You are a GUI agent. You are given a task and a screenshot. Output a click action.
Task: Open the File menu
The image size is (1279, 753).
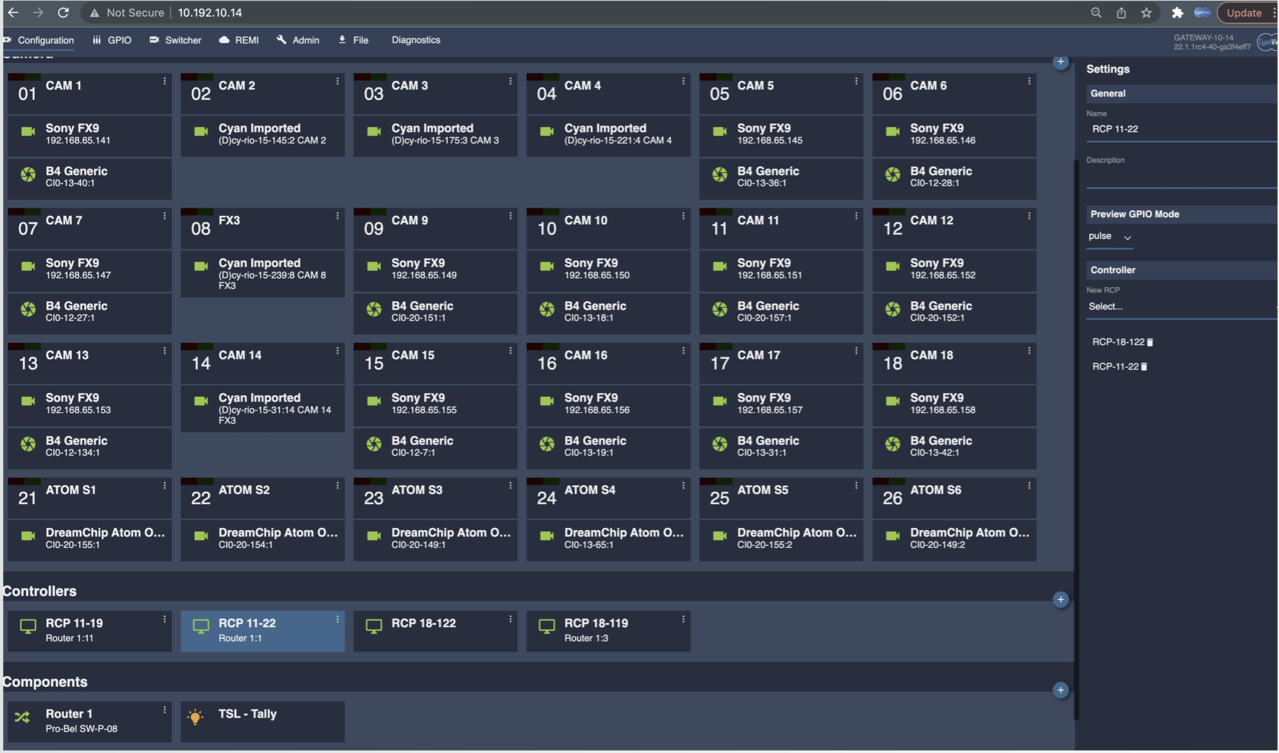click(x=354, y=40)
